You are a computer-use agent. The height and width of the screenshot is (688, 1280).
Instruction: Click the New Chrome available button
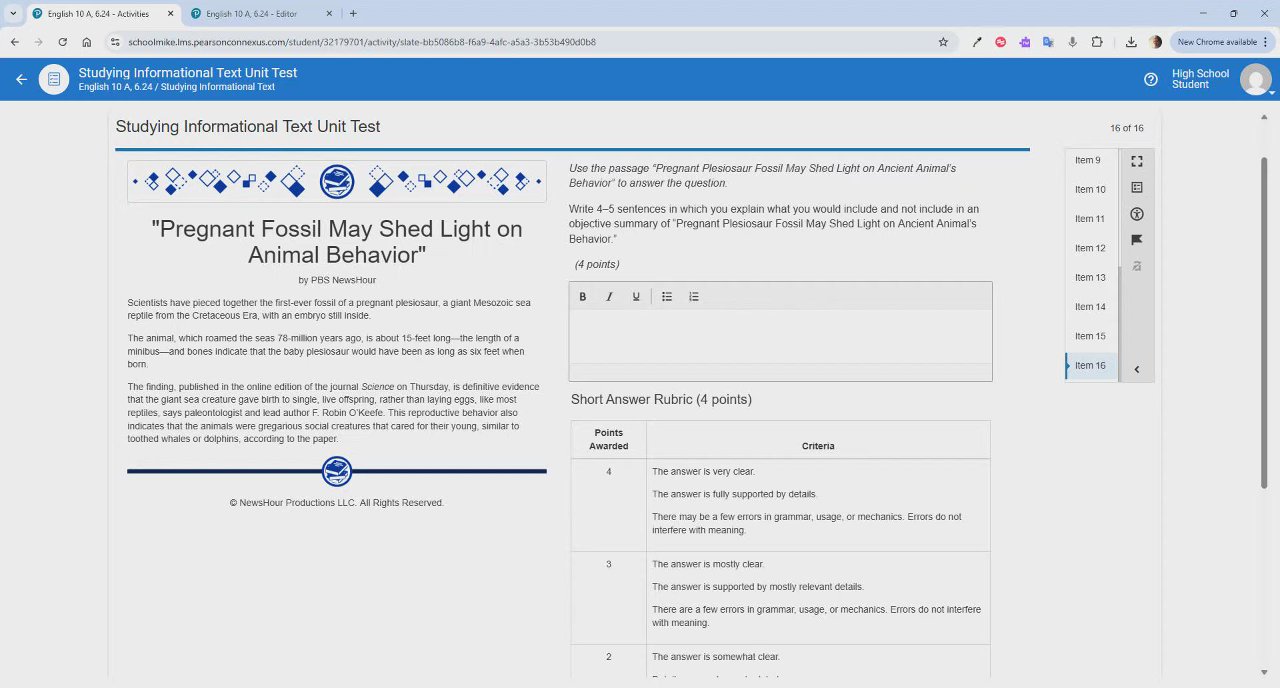tap(1216, 42)
